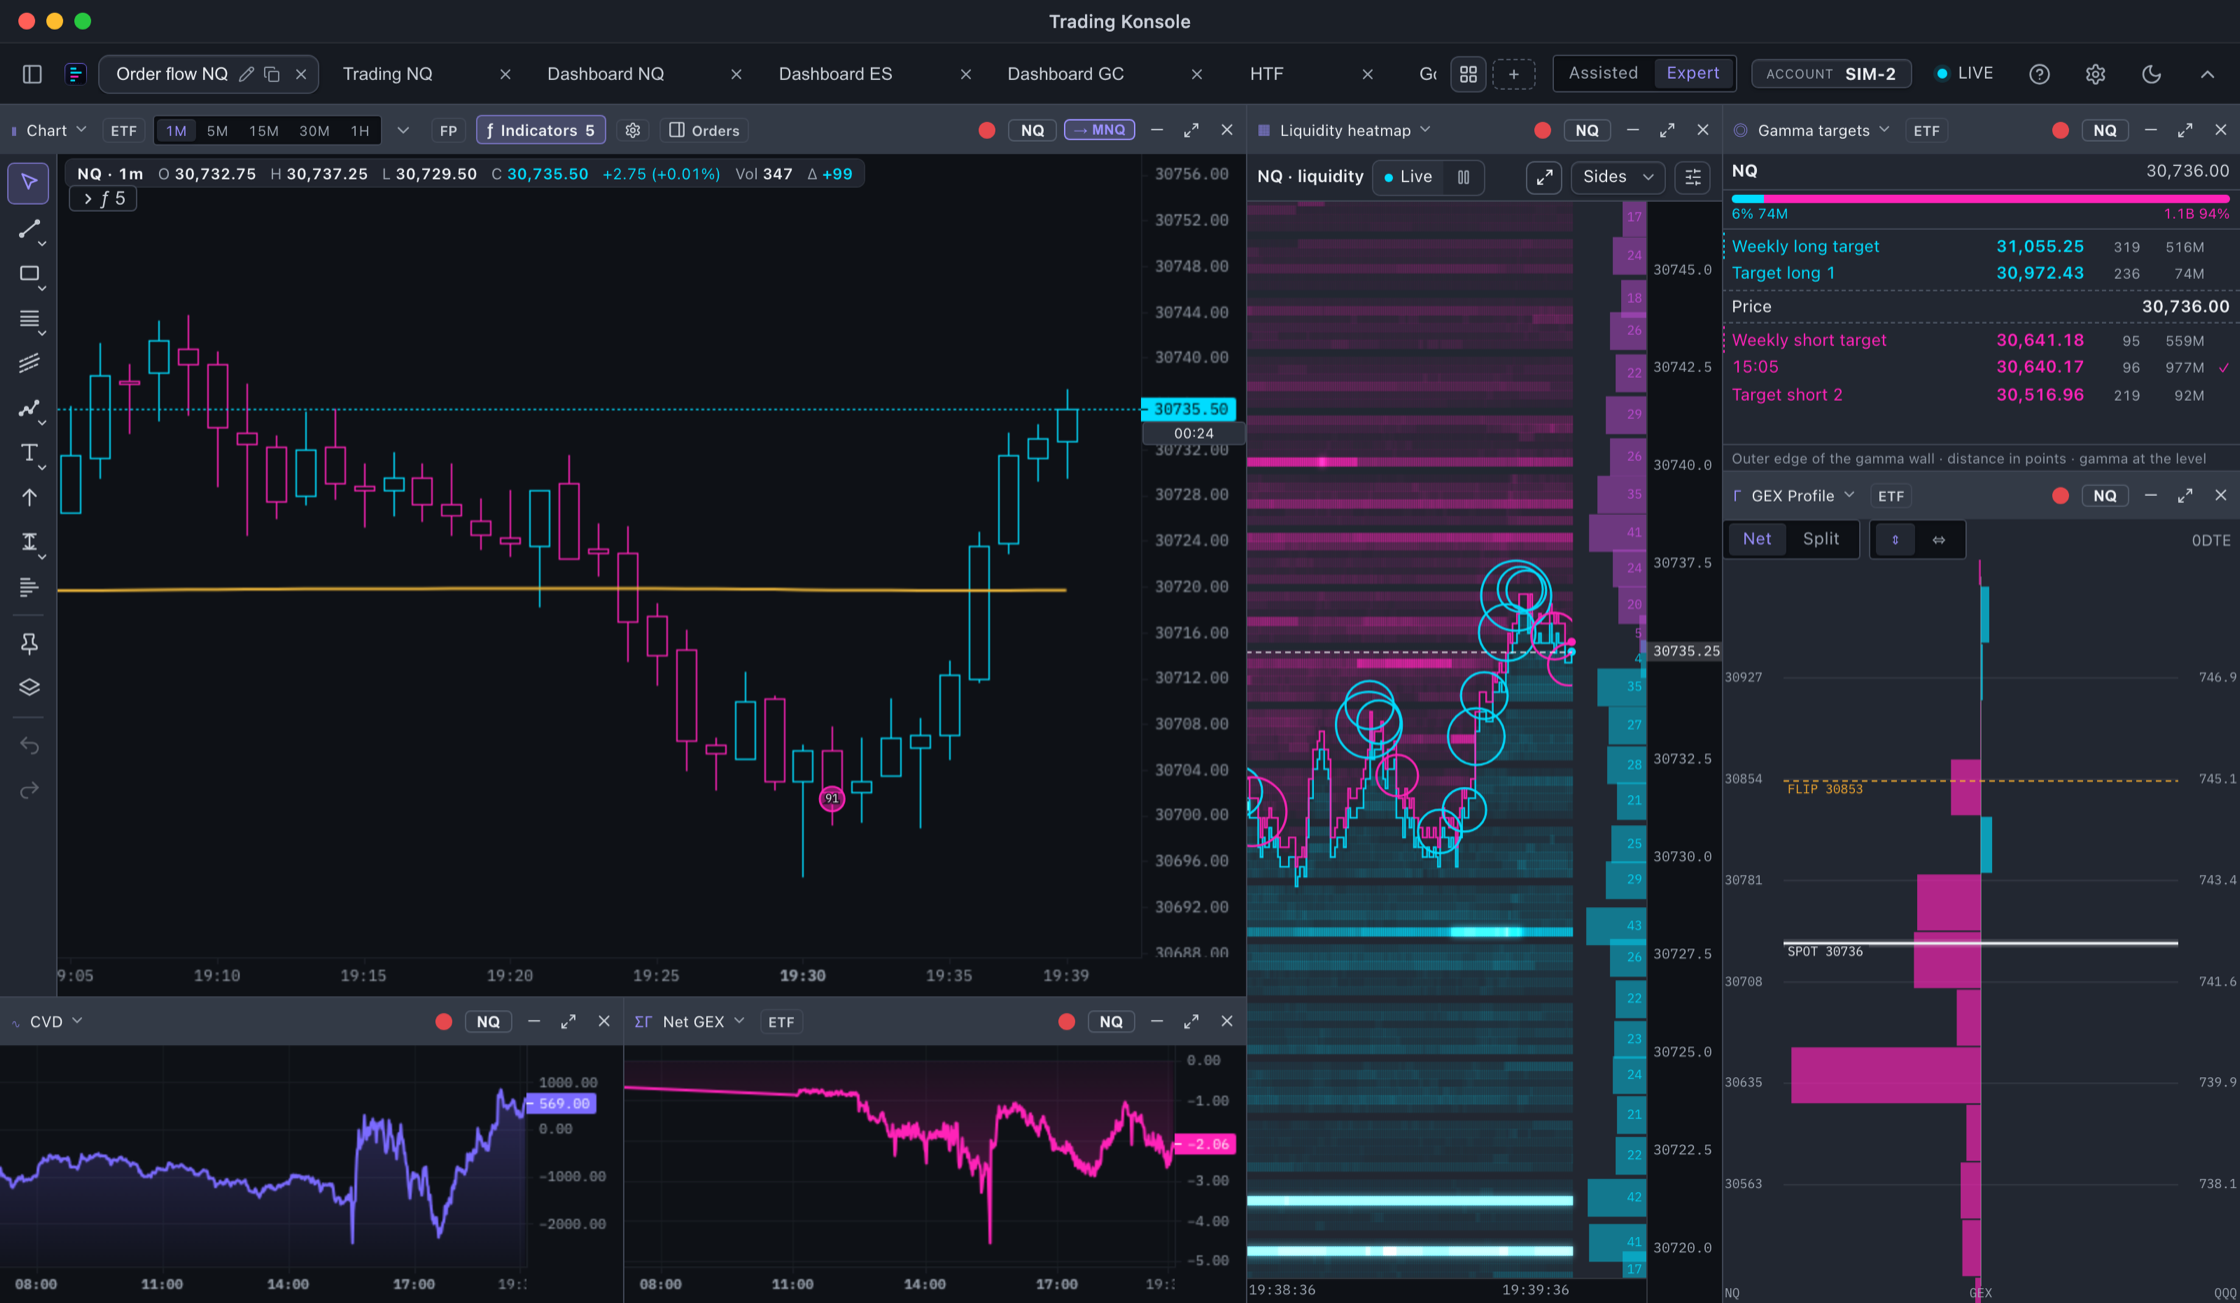This screenshot has width=2240, height=1303.
Task: Open the HTF tab
Action: [x=1266, y=74]
